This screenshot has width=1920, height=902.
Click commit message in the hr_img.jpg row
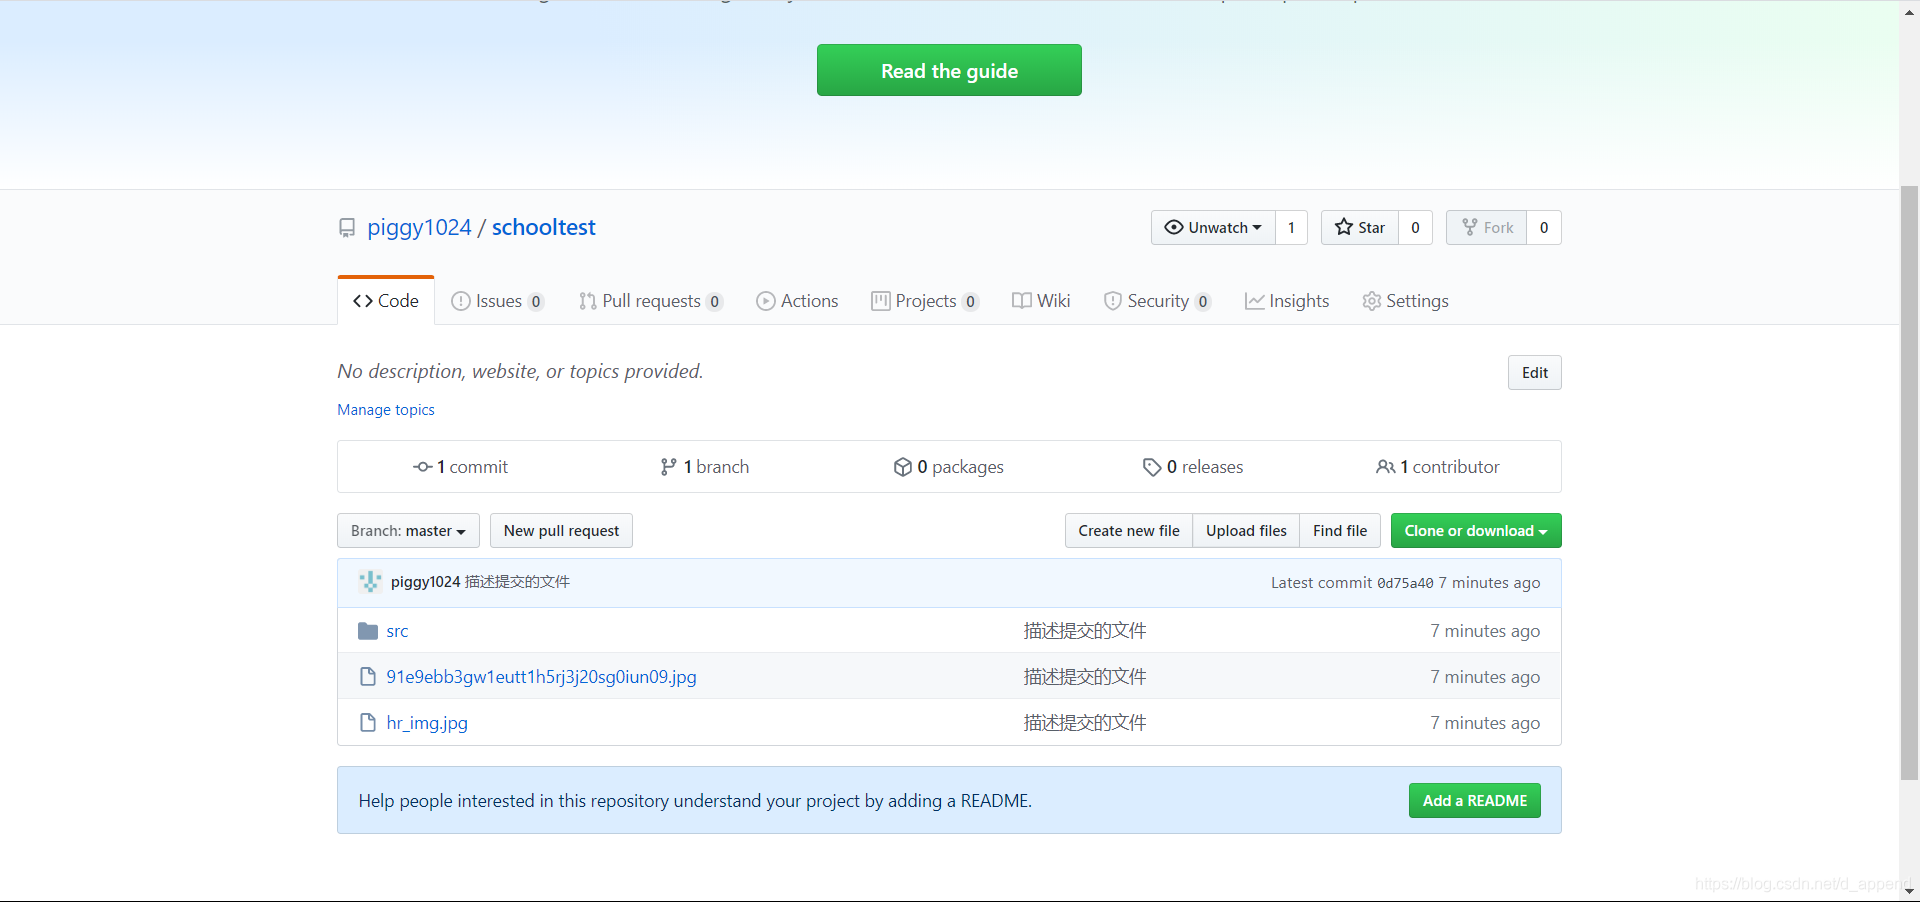[x=1085, y=723]
